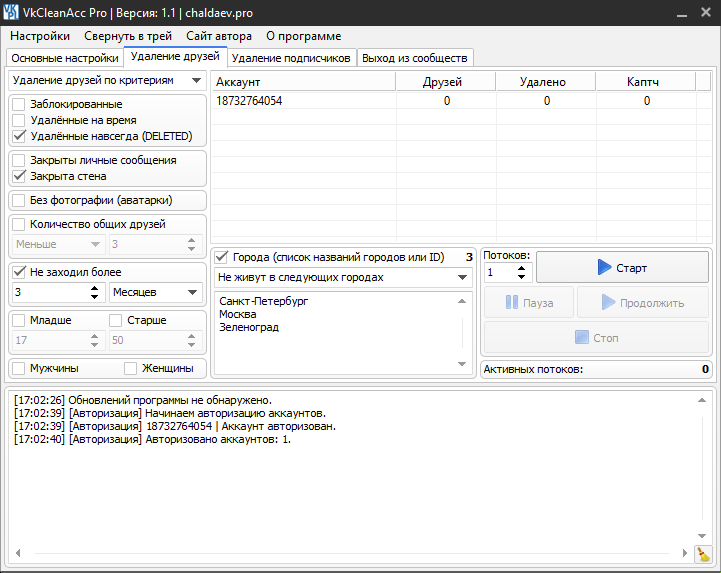Uncheck the Города filter checkbox
This screenshot has width=721, height=573.
222,257
